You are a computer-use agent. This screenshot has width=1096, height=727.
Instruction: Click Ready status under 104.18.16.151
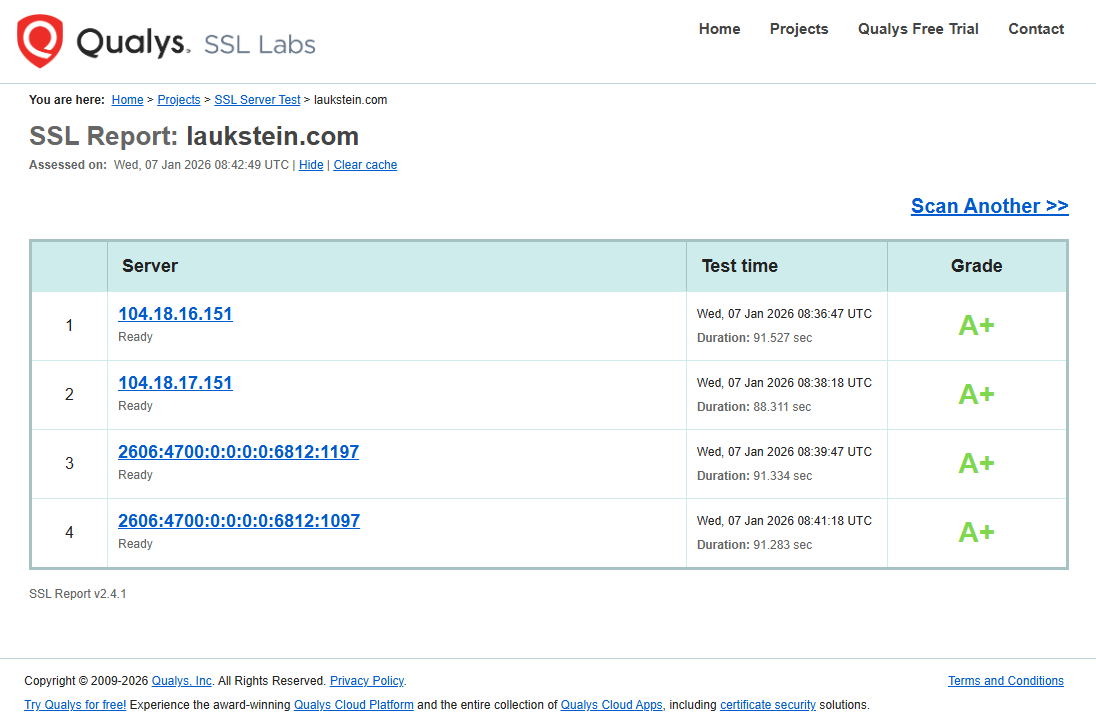pos(135,337)
